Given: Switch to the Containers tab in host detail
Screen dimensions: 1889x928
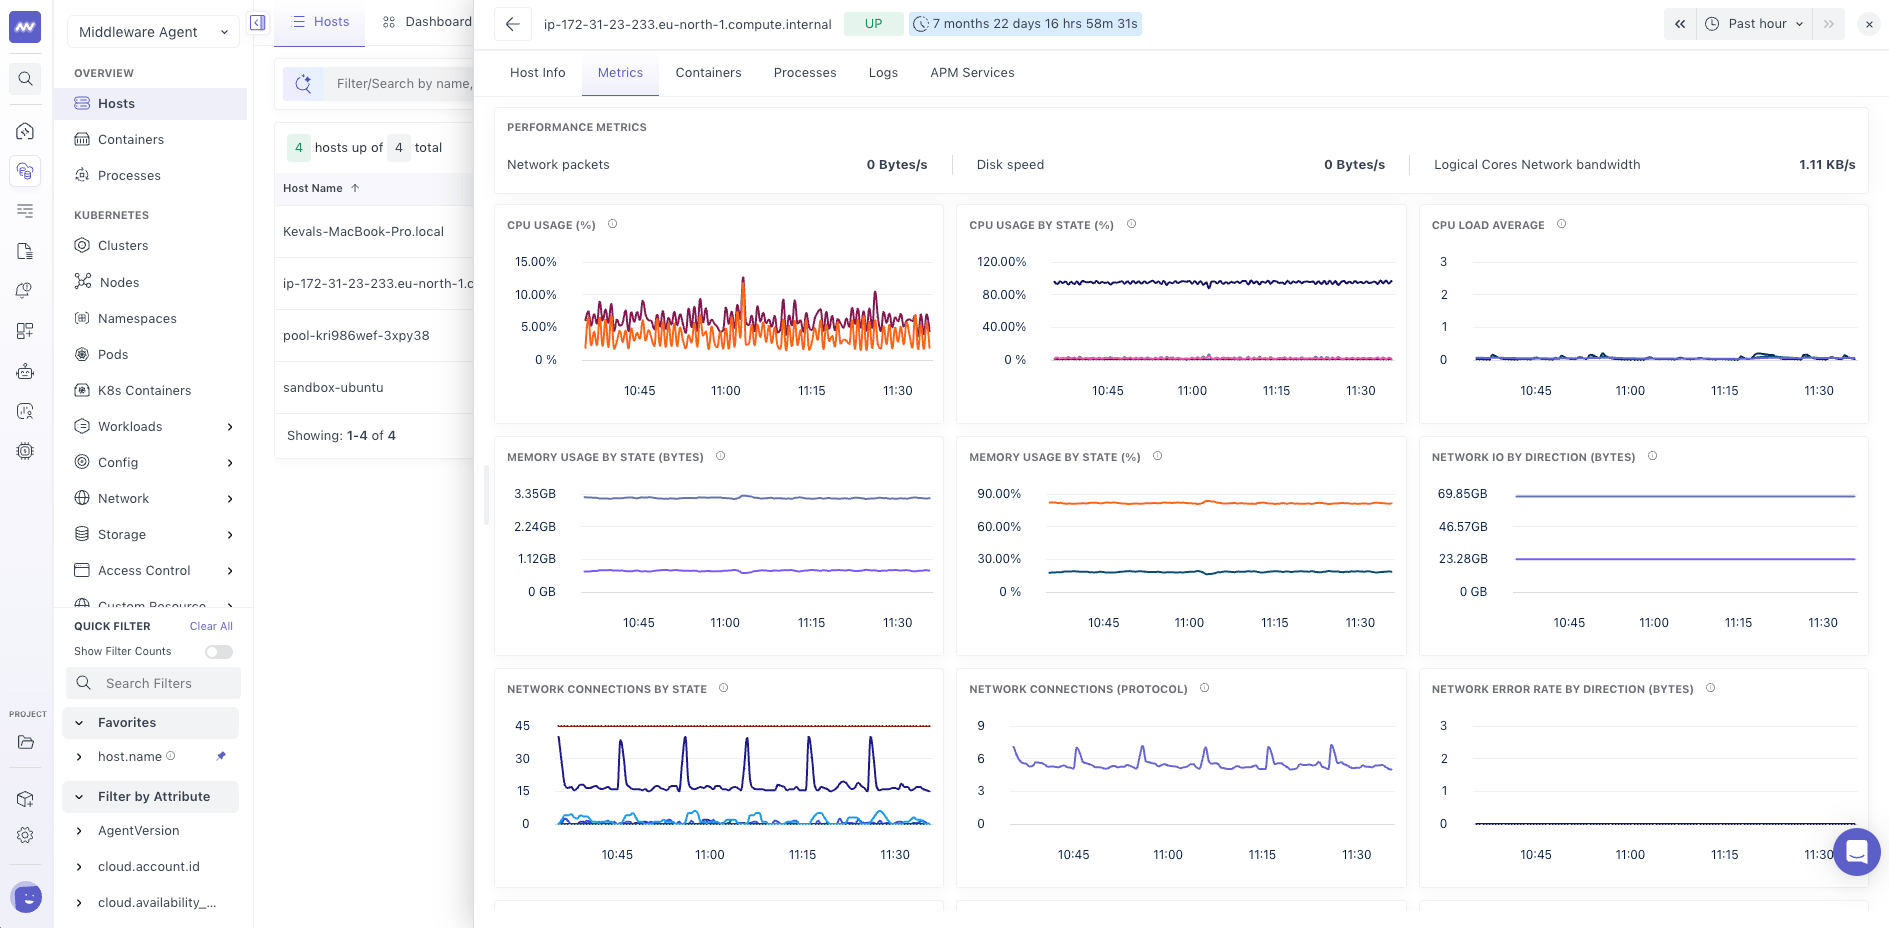Looking at the screenshot, I should tap(708, 73).
